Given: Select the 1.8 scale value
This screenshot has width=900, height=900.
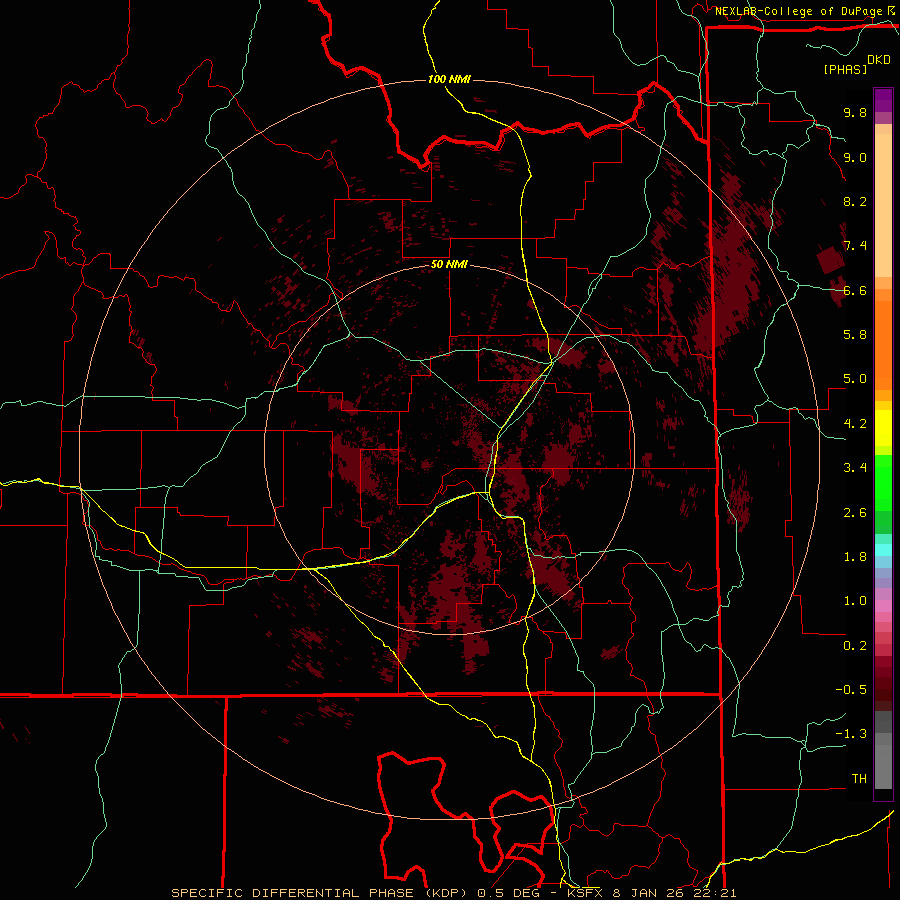Looking at the screenshot, I should 855,557.
